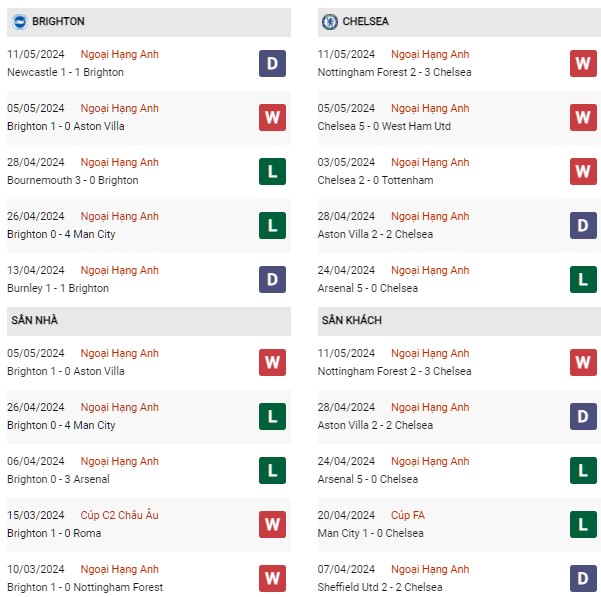Click the D badge for Newcastle 1-1 Brighton

(272, 64)
